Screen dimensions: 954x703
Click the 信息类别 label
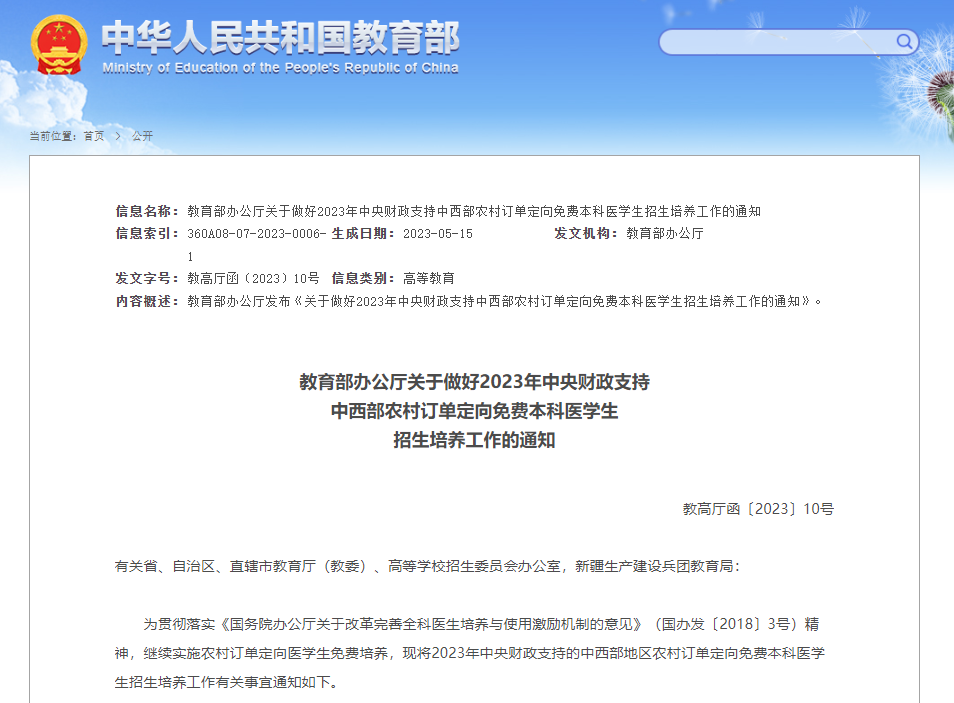(363, 279)
